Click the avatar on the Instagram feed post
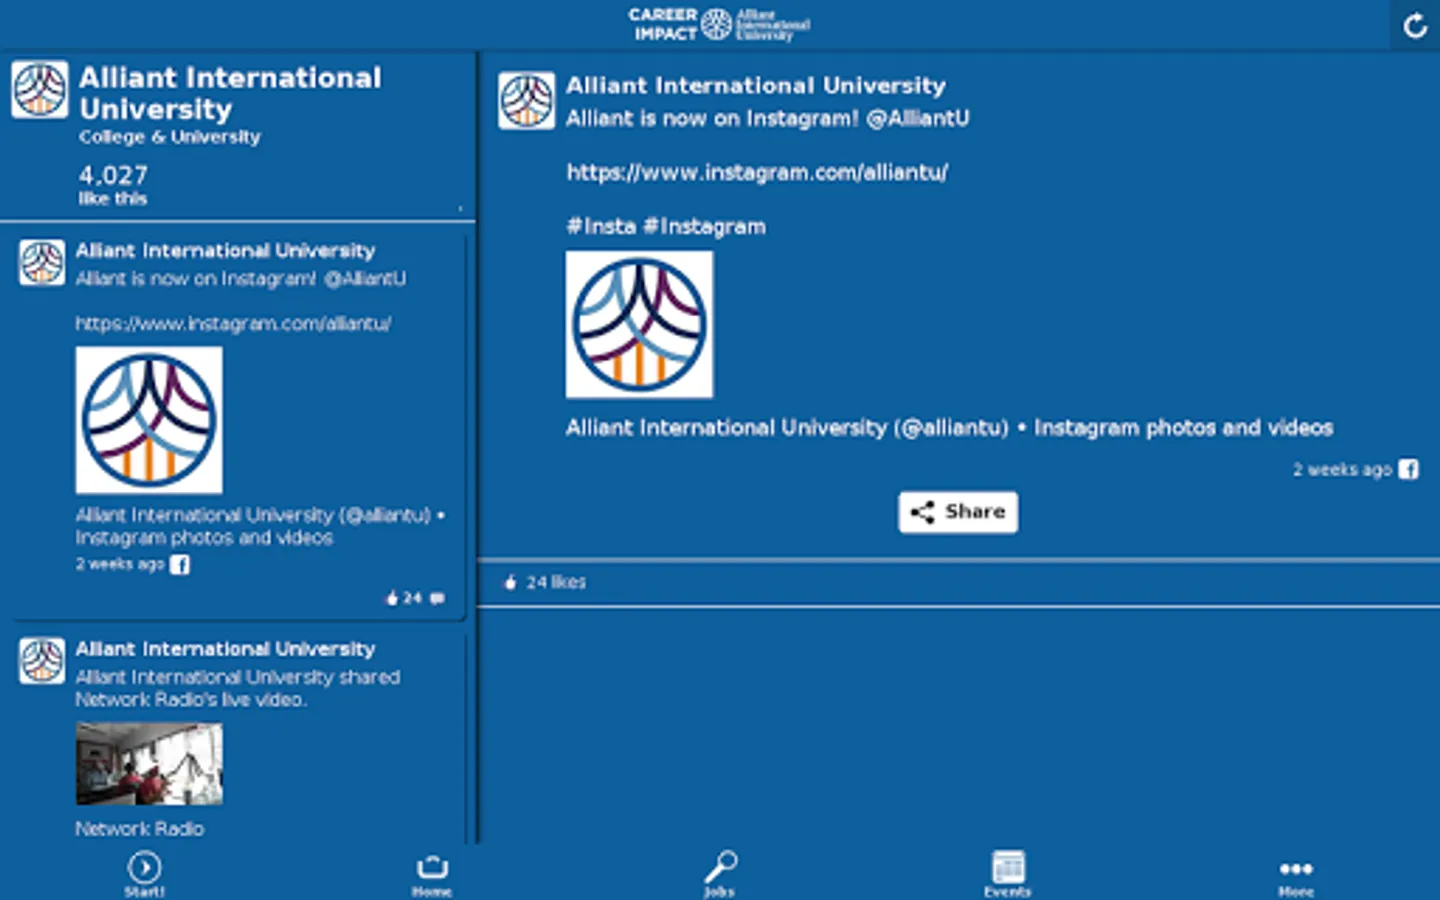This screenshot has width=1440, height=900. [x=42, y=262]
